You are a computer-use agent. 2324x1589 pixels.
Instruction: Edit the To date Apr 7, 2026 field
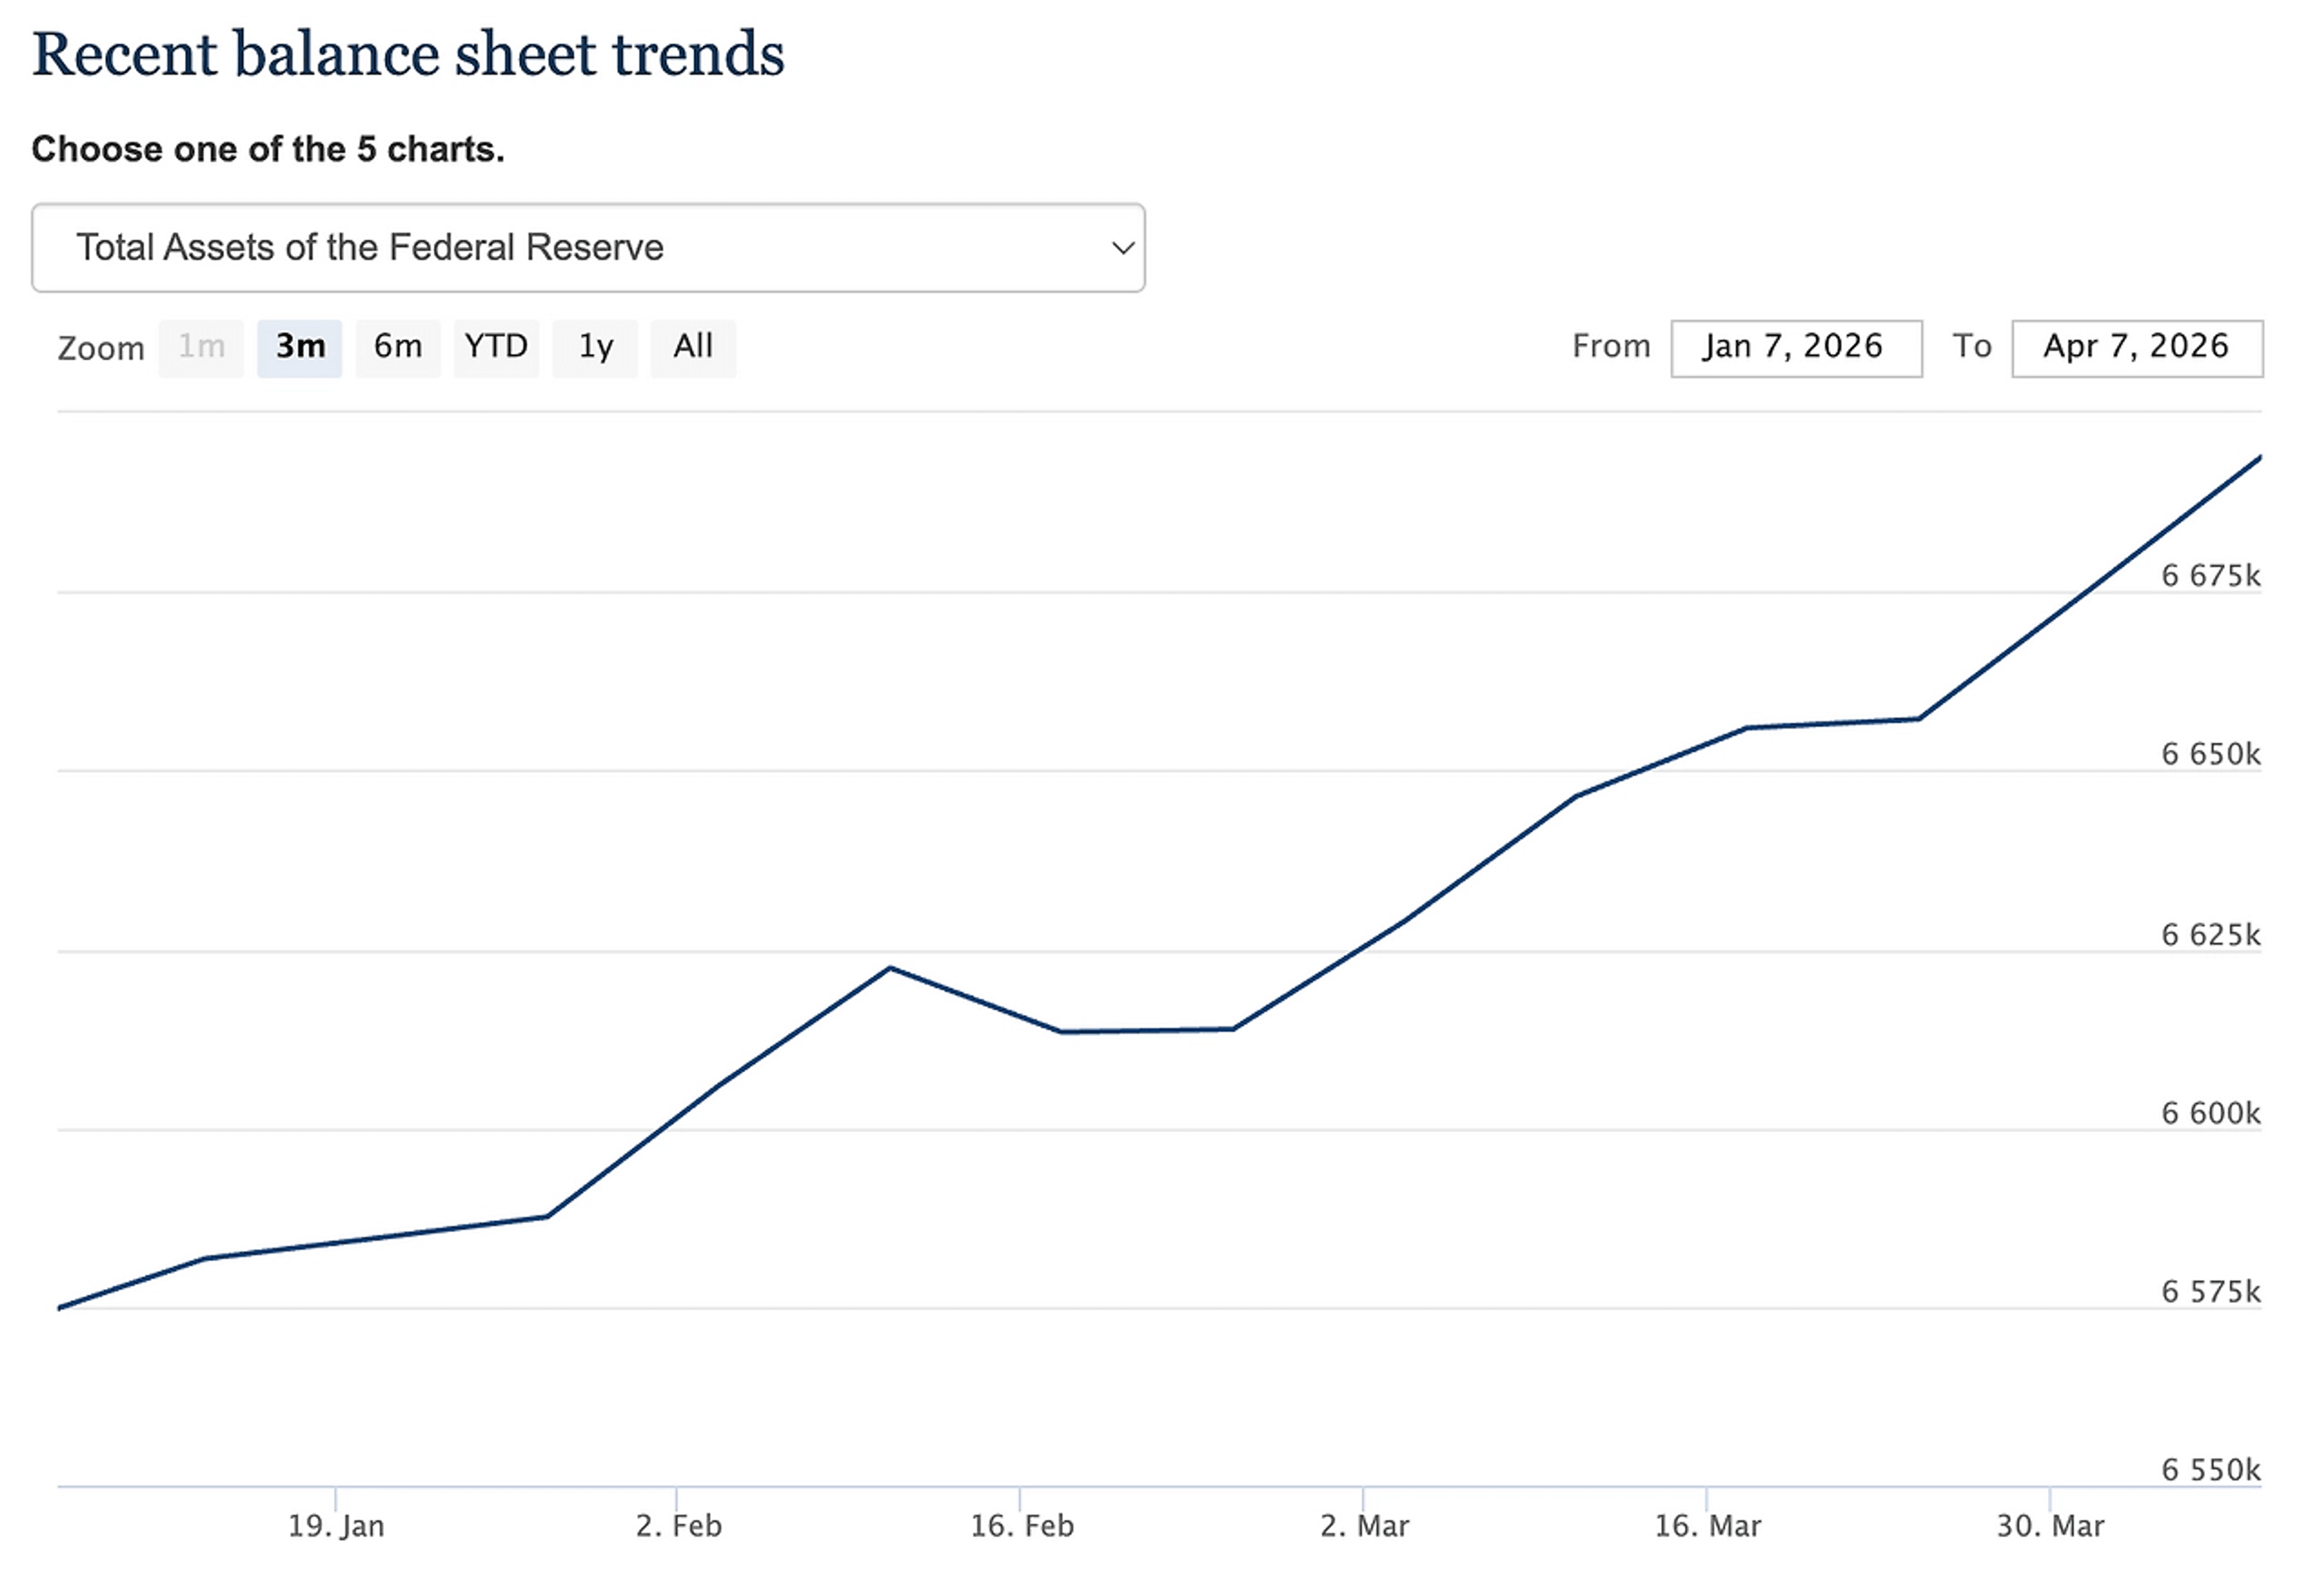coord(2137,348)
